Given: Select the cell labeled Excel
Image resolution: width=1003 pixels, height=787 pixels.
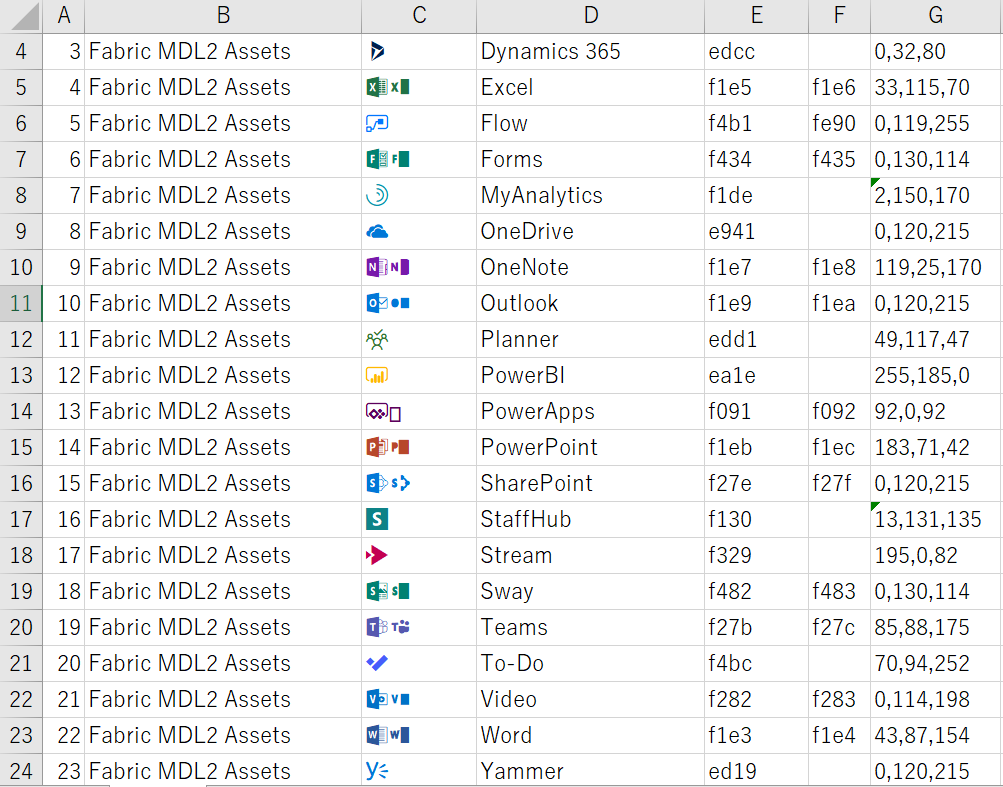Looking at the screenshot, I should click(x=590, y=88).
